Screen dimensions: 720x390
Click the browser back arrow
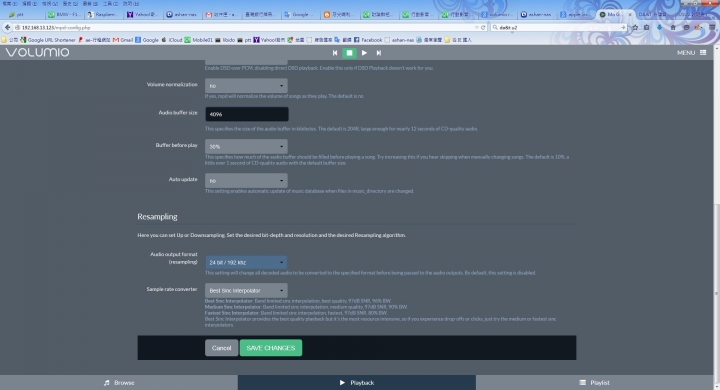click(x=7, y=28)
